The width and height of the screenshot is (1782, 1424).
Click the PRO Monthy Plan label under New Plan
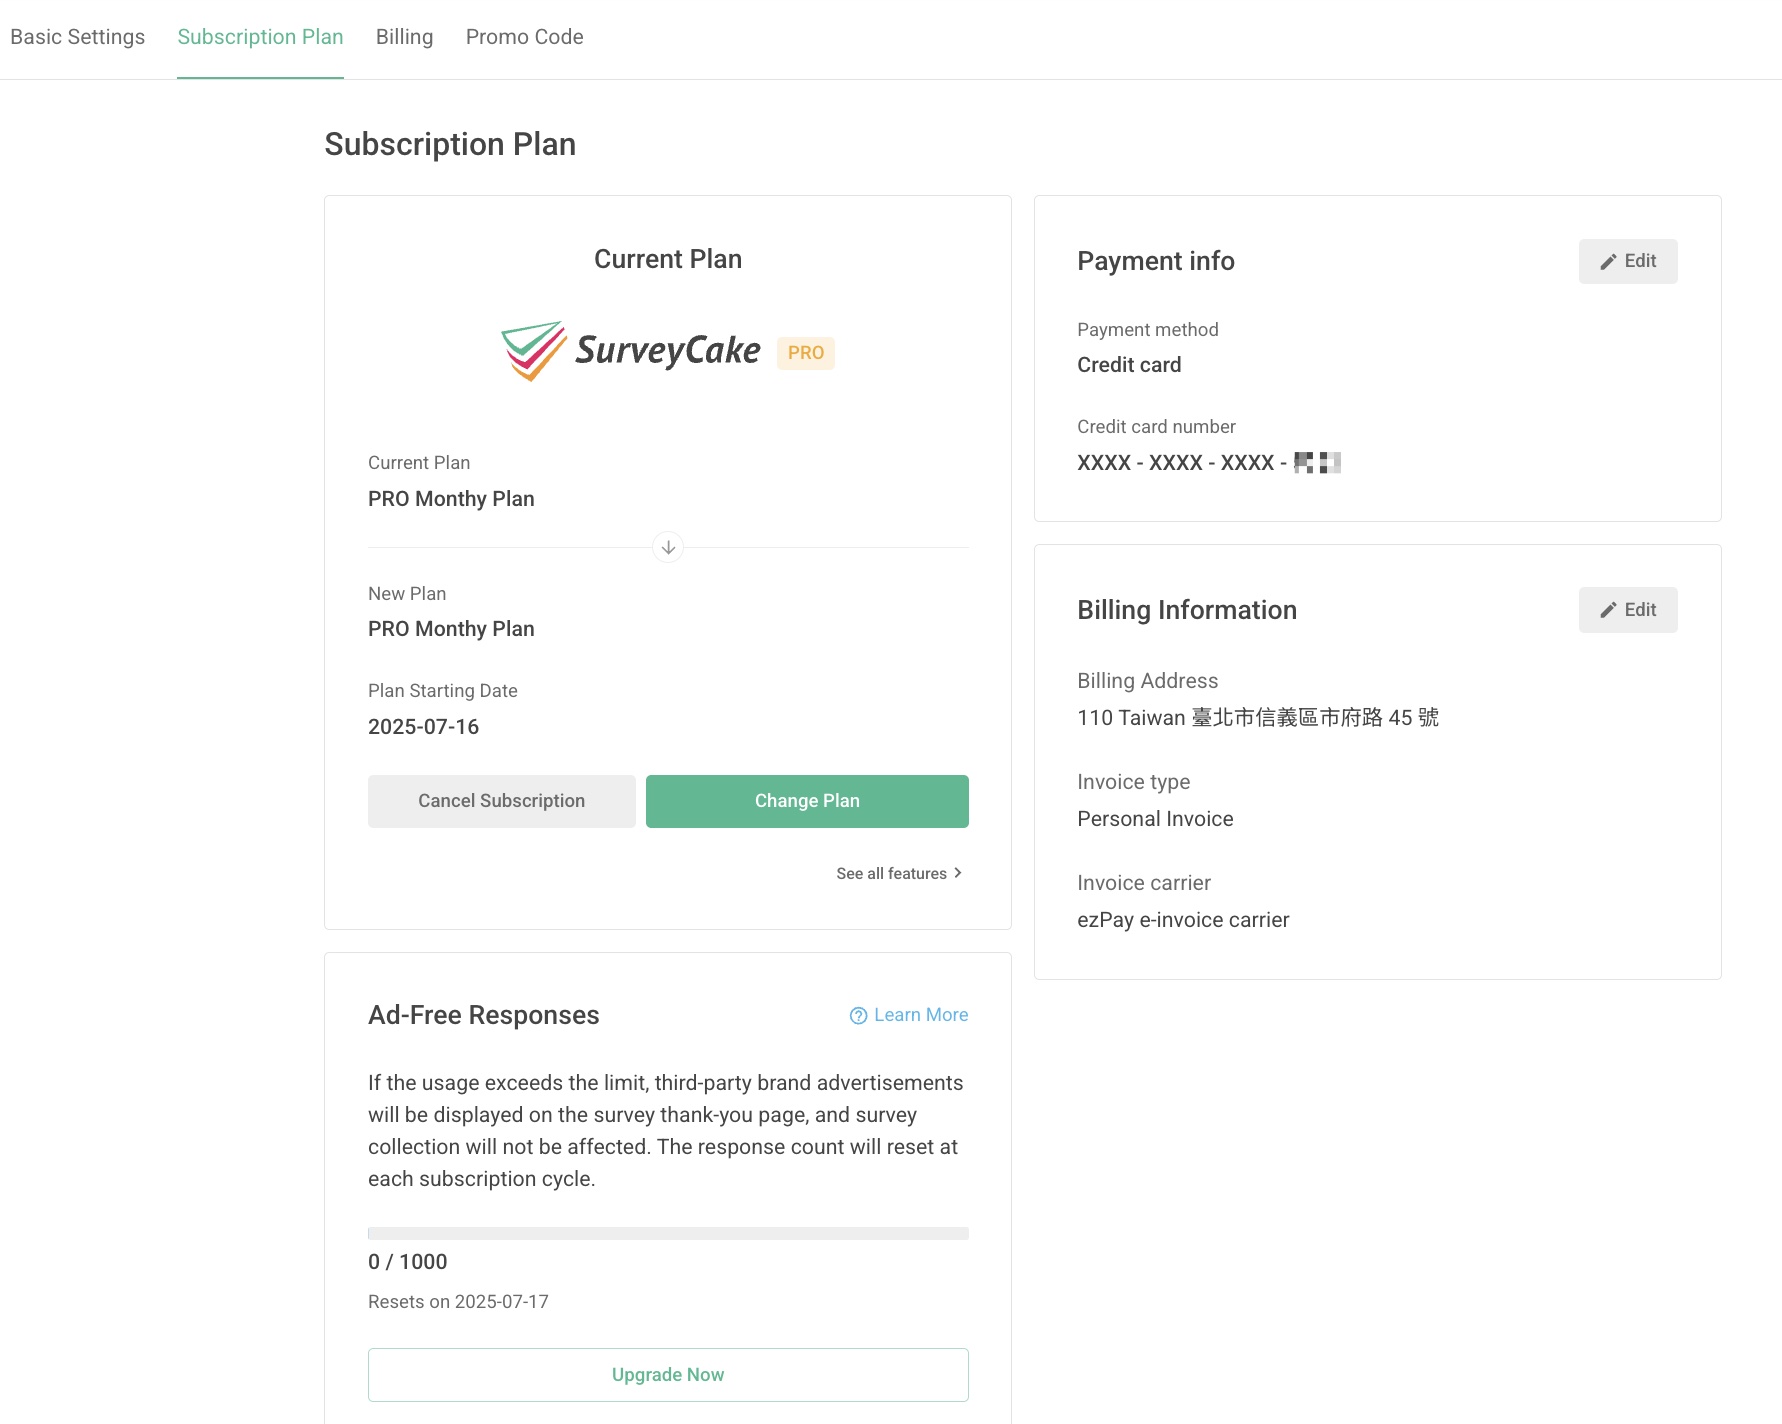click(x=451, y=628)
